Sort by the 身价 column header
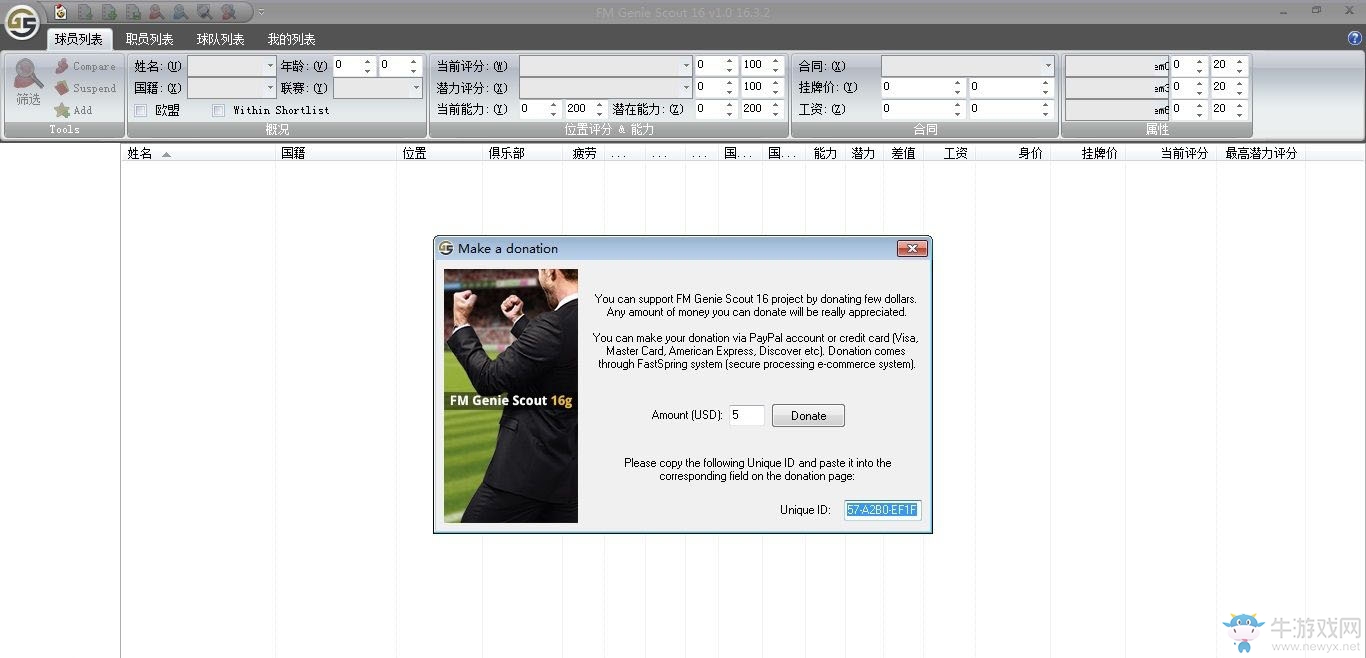This screenshot has width=1366, height=658. (x=1013, y=153)
